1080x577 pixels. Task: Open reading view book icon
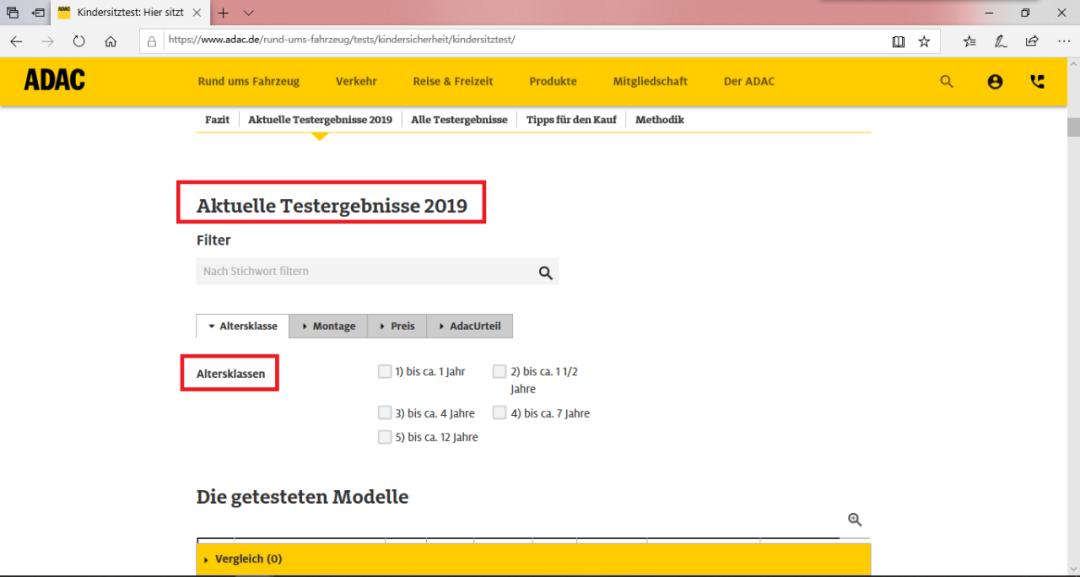(898, 41)
